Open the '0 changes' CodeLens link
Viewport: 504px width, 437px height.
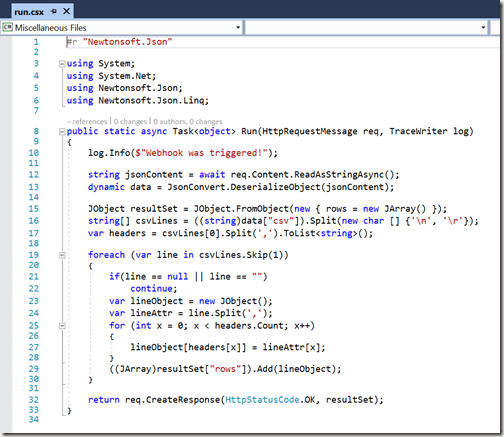(130, 121)
